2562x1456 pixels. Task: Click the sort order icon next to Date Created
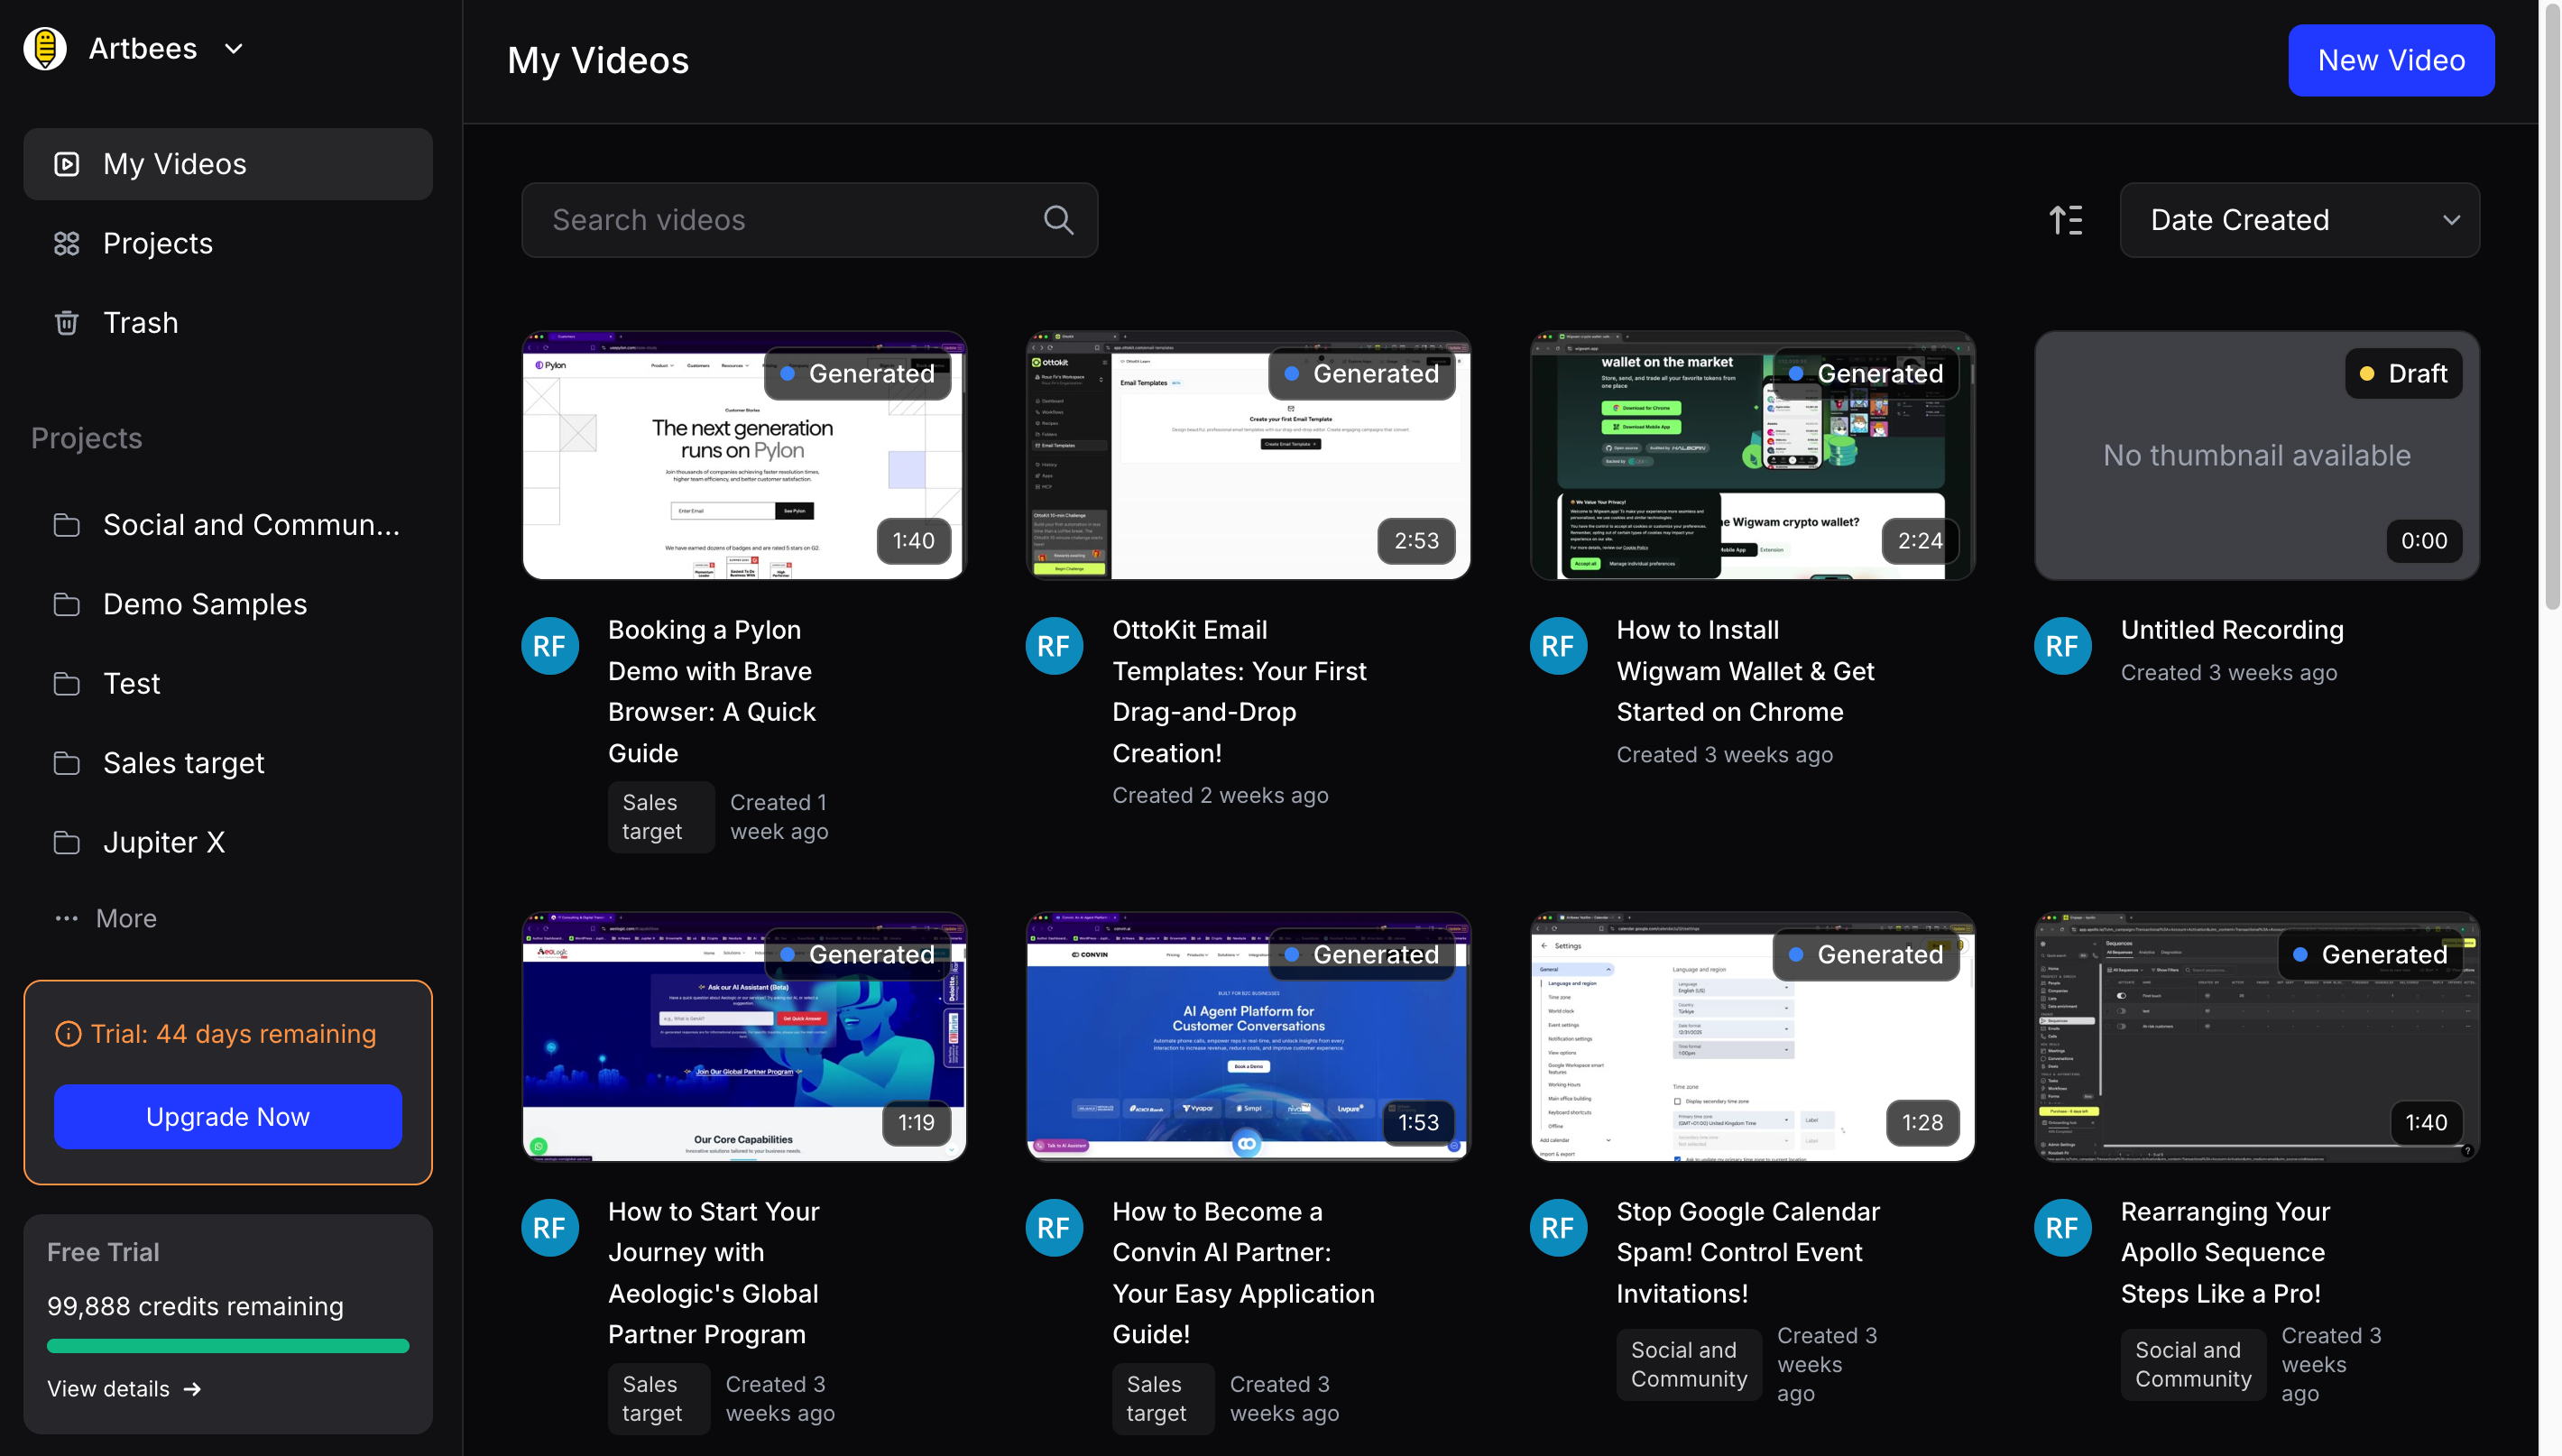[x=2066, y=219]
